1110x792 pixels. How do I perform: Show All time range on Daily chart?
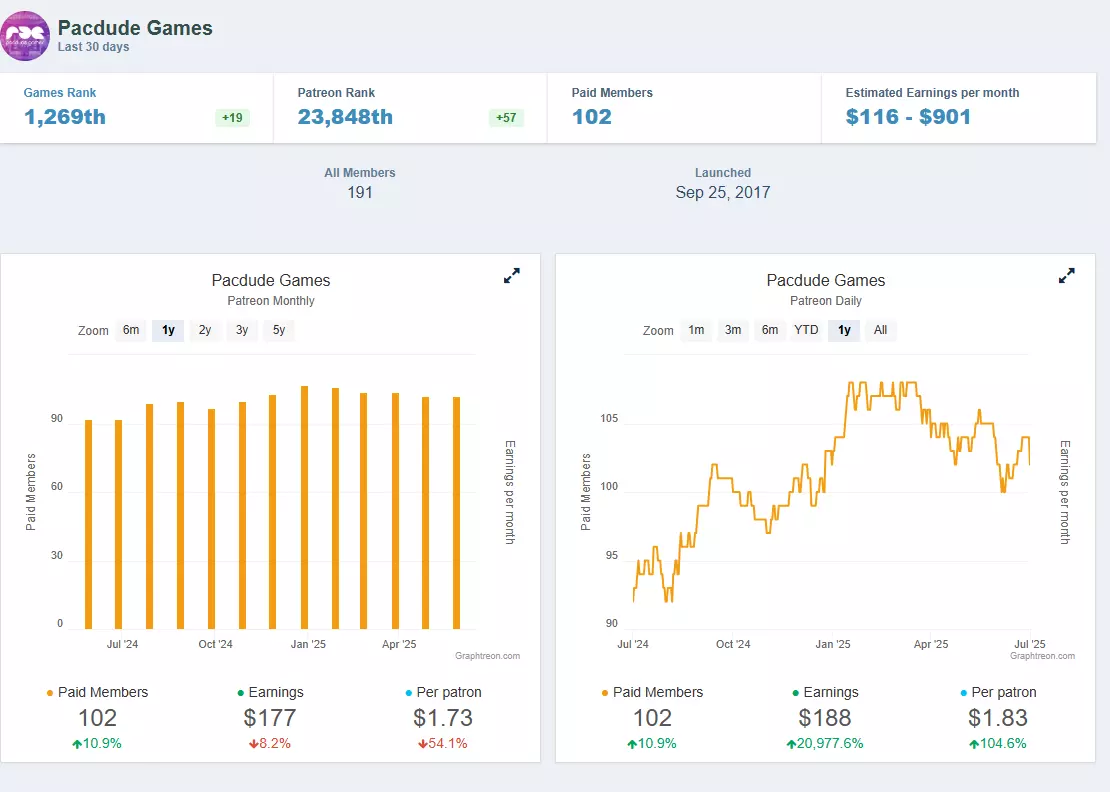(x=881, y=331)
